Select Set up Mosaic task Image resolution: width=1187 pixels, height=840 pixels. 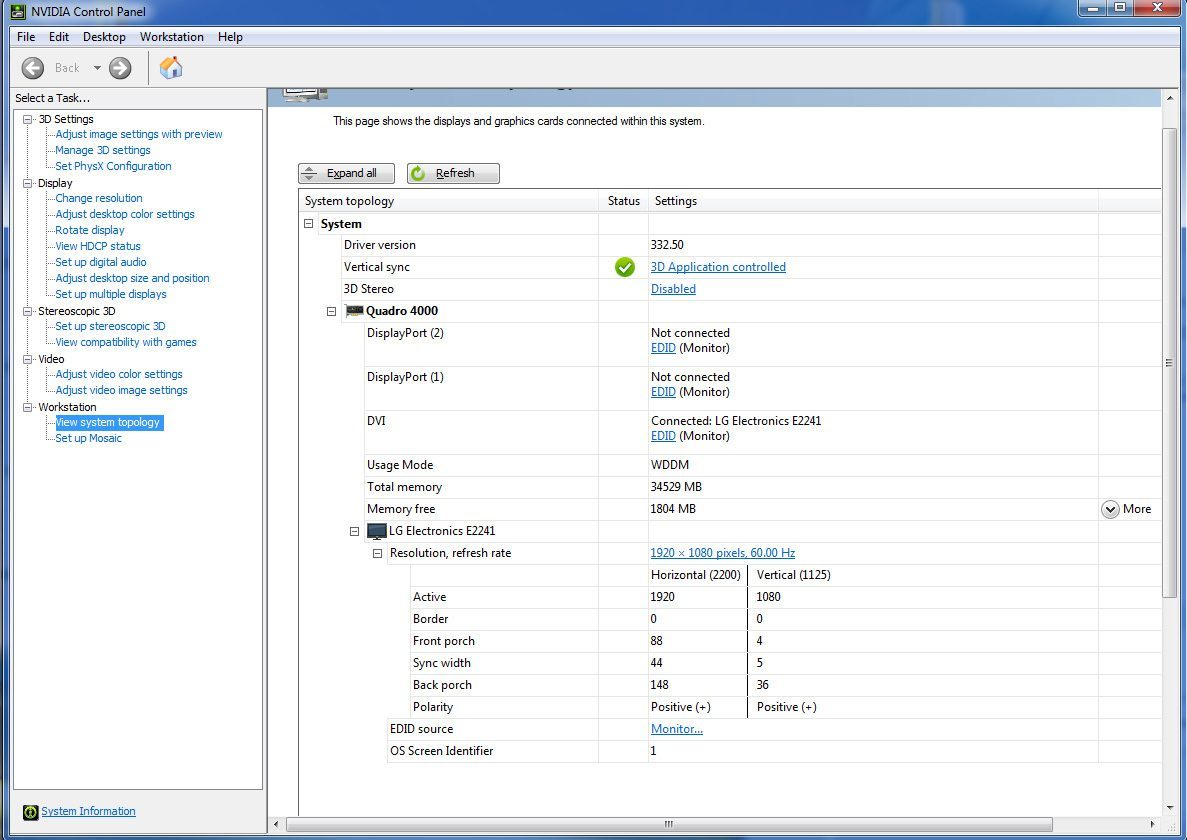coord(89,438)
